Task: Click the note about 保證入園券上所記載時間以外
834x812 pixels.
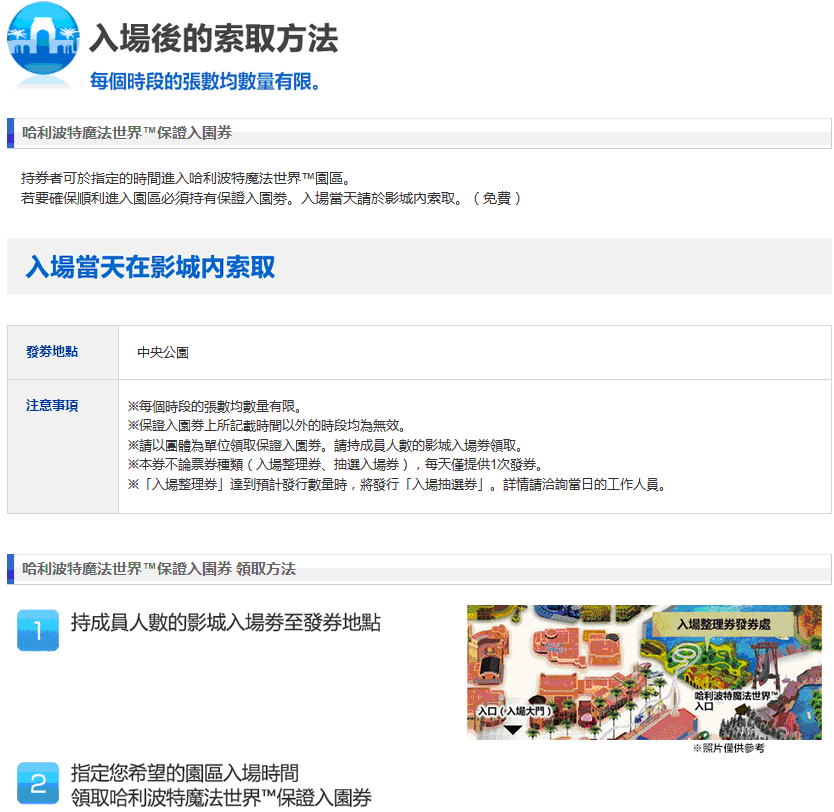Action: [x=267, y=425]
